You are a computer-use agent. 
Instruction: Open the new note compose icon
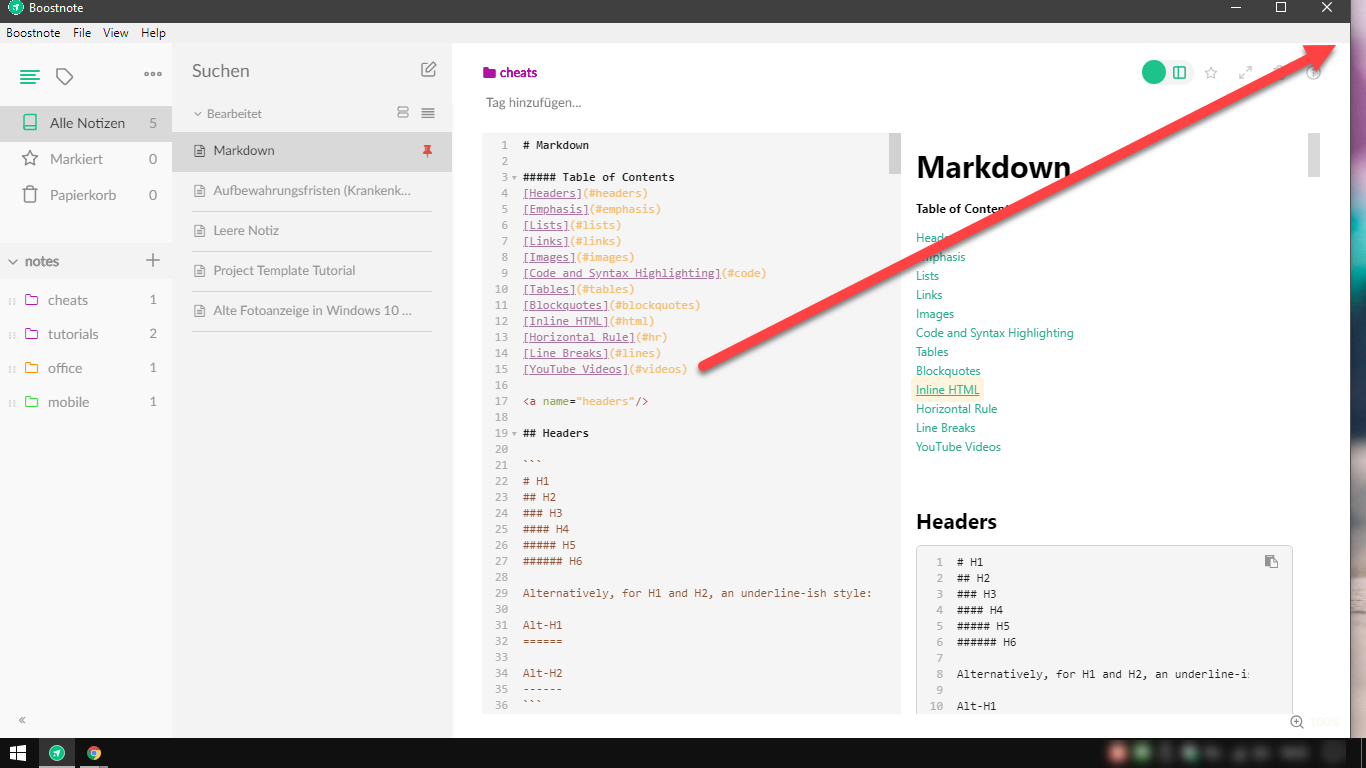(x=428, y=69)
